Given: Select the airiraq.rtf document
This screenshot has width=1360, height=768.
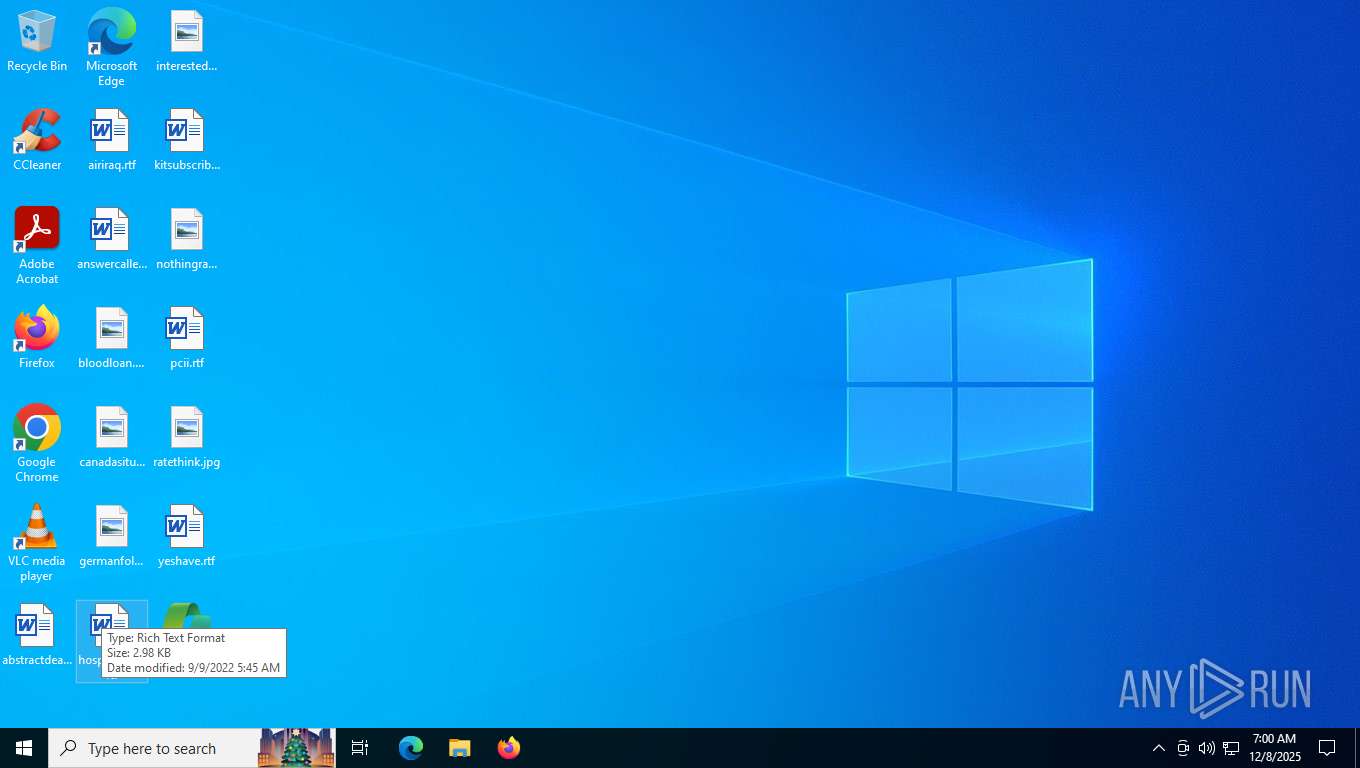Looking at the screenshot, I should tap(111, 140).
